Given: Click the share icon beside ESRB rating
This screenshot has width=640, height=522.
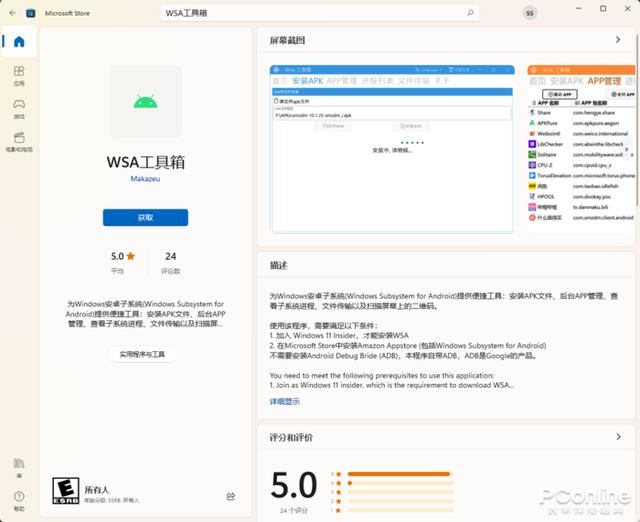Looking at the screenshot, I should tap(231, 496).
